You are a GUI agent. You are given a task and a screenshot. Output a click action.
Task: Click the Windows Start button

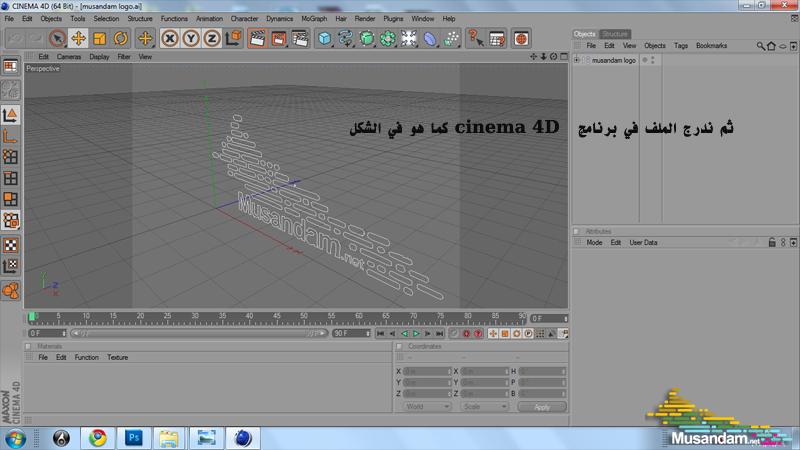point(15,438)
